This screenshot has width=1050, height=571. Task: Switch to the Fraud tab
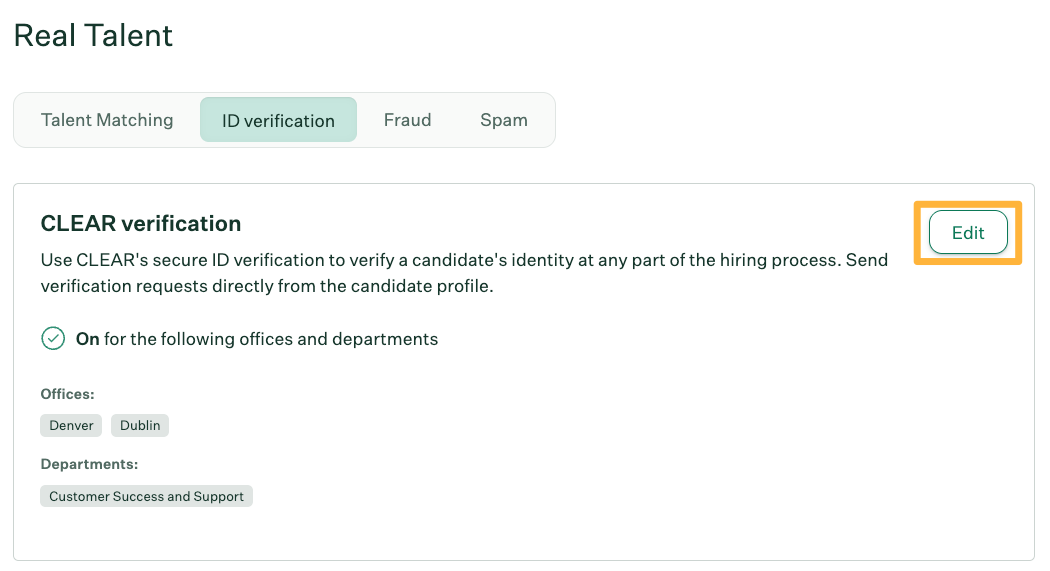pyautogui.click(x=407, y=120)
